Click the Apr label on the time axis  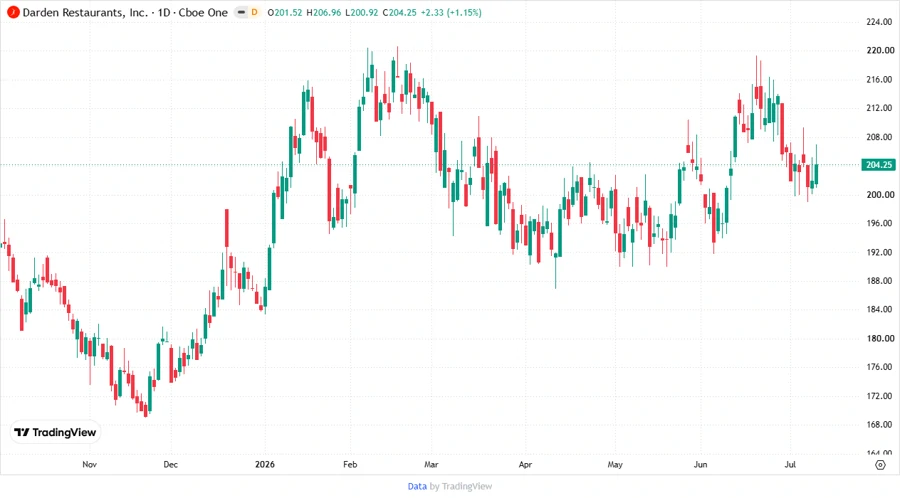click(x=525, y=464)
